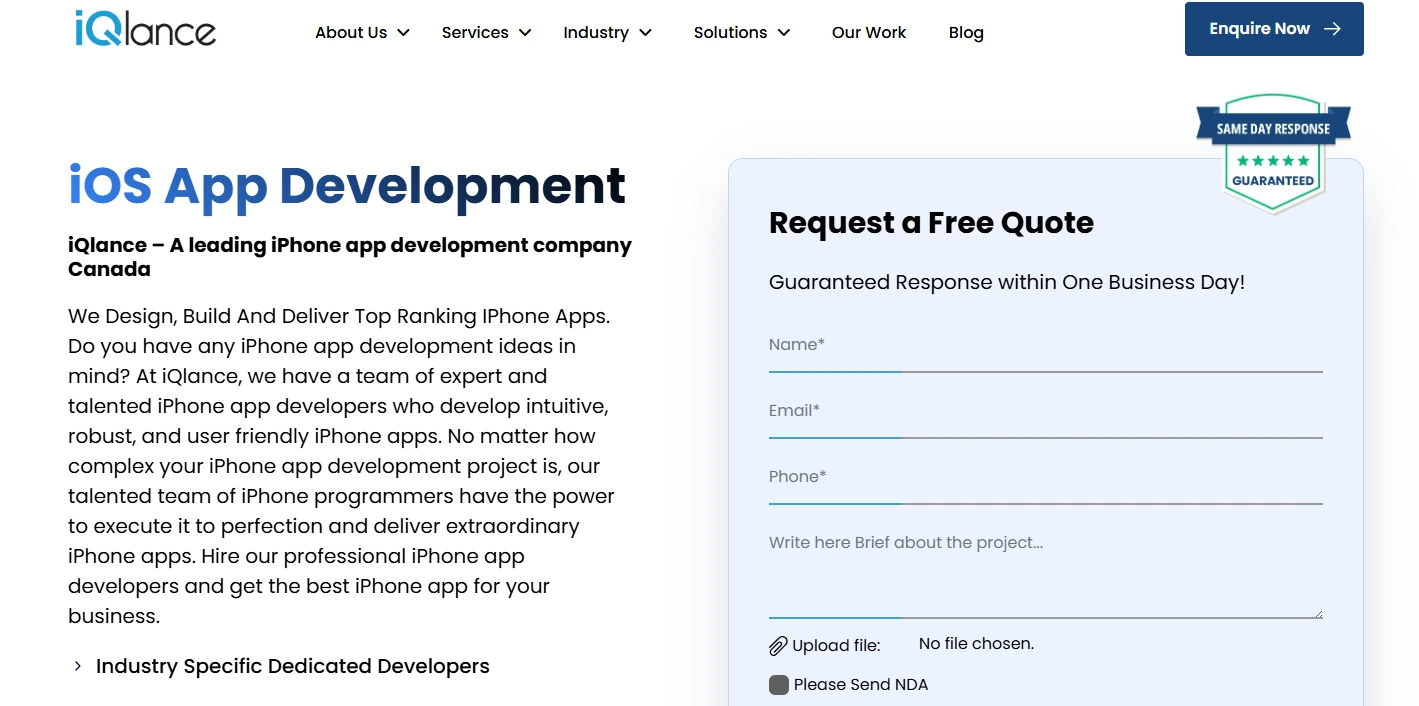The height and width of the screenshot is (706, 1419).
Task: Expand the Services dropdown menu
Action: pyautogui.click(x=486, y=32)
